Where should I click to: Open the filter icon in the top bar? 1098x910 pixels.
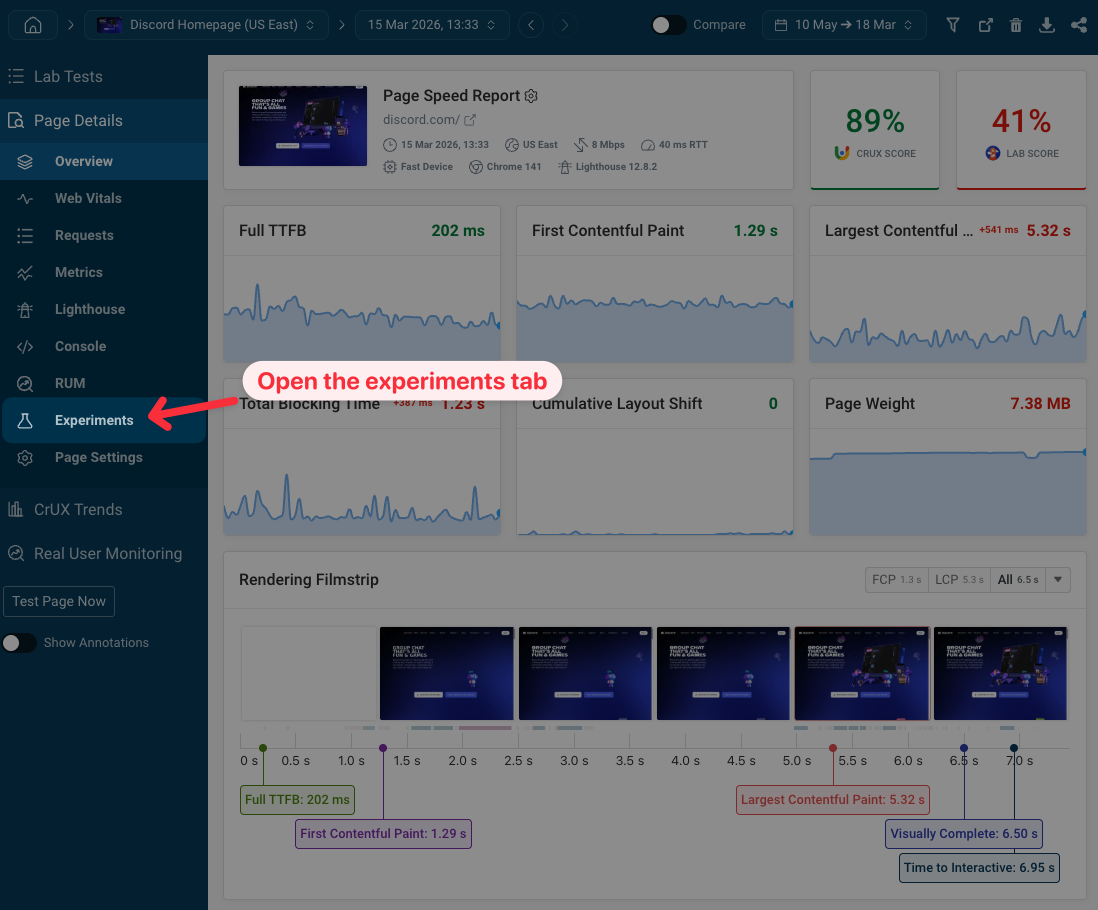(952, 25)
